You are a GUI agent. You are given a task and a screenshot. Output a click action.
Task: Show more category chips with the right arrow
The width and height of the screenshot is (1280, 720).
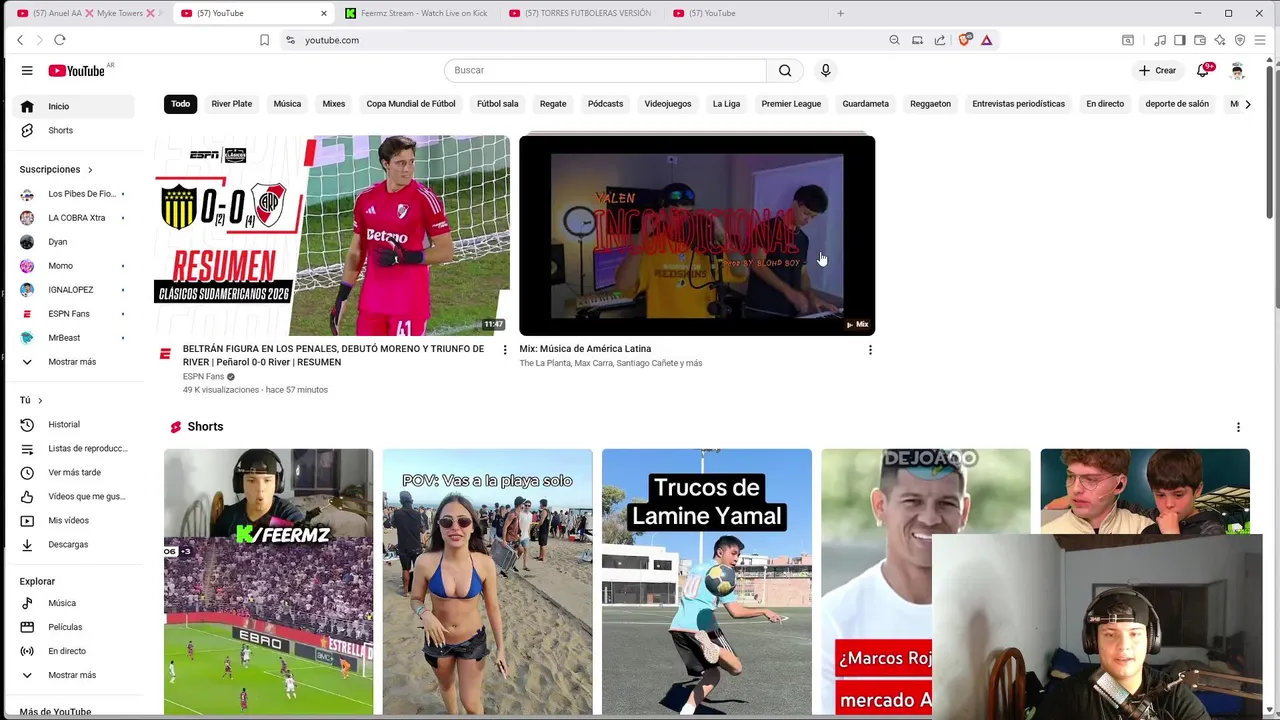(x=1247, y=104)
